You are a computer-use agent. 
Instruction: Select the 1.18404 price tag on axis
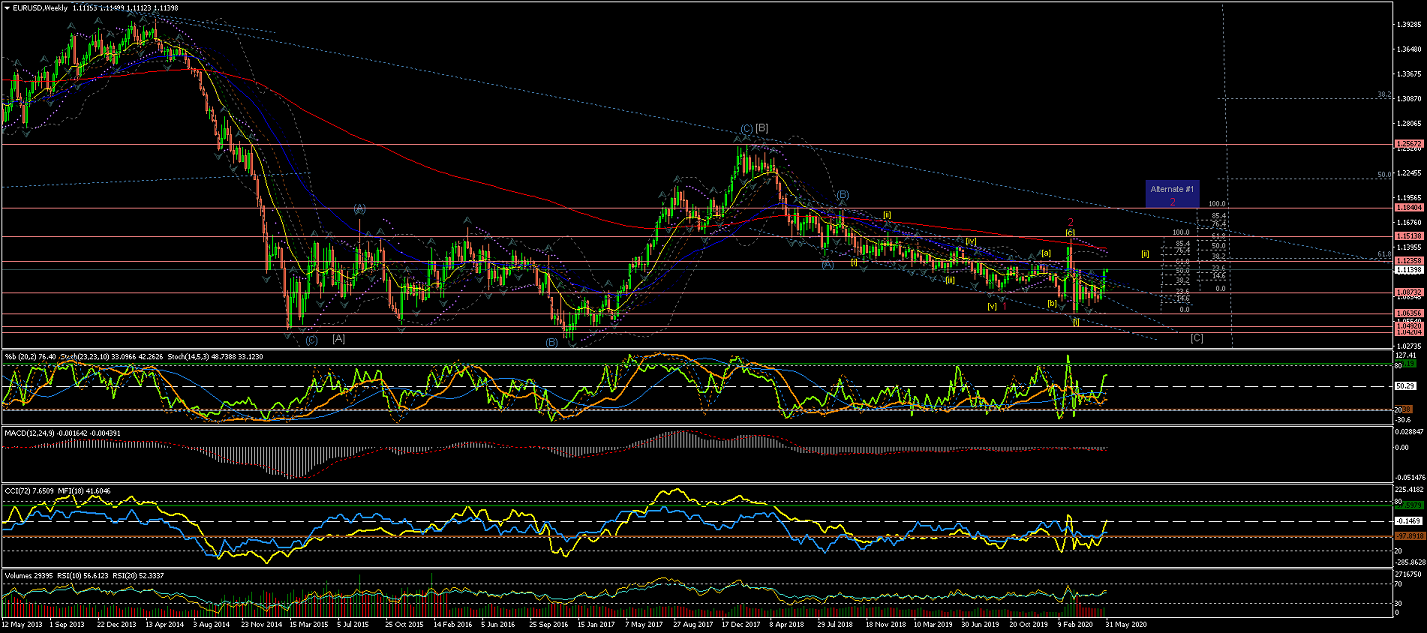click(x=1408, y=209)
